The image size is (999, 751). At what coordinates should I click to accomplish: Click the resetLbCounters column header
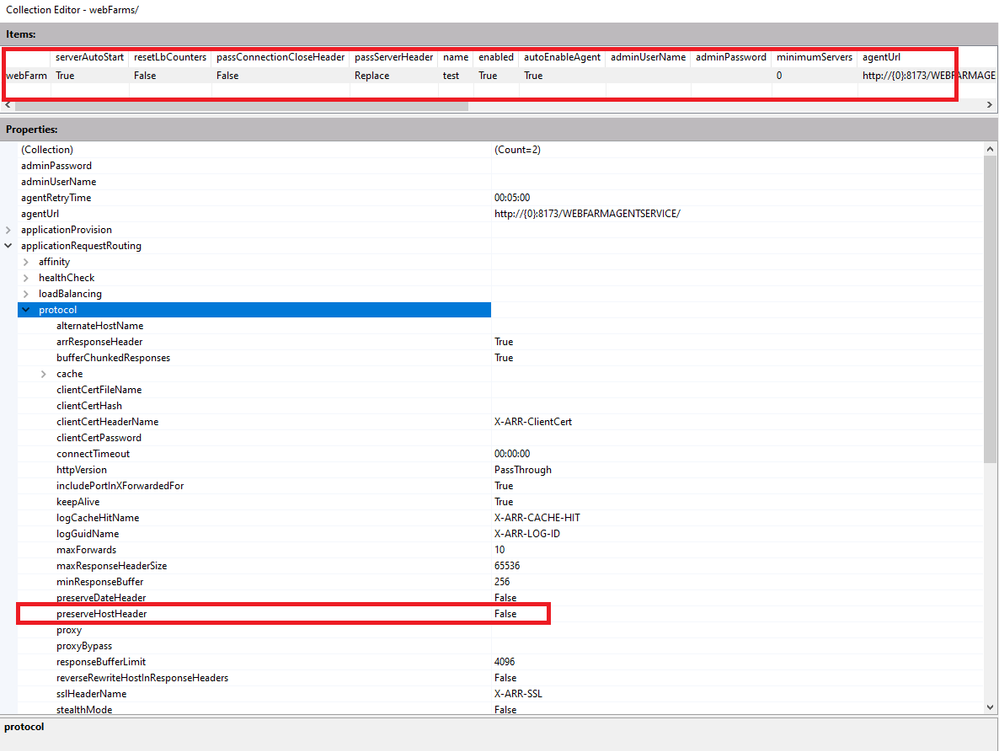pos(170,57)
